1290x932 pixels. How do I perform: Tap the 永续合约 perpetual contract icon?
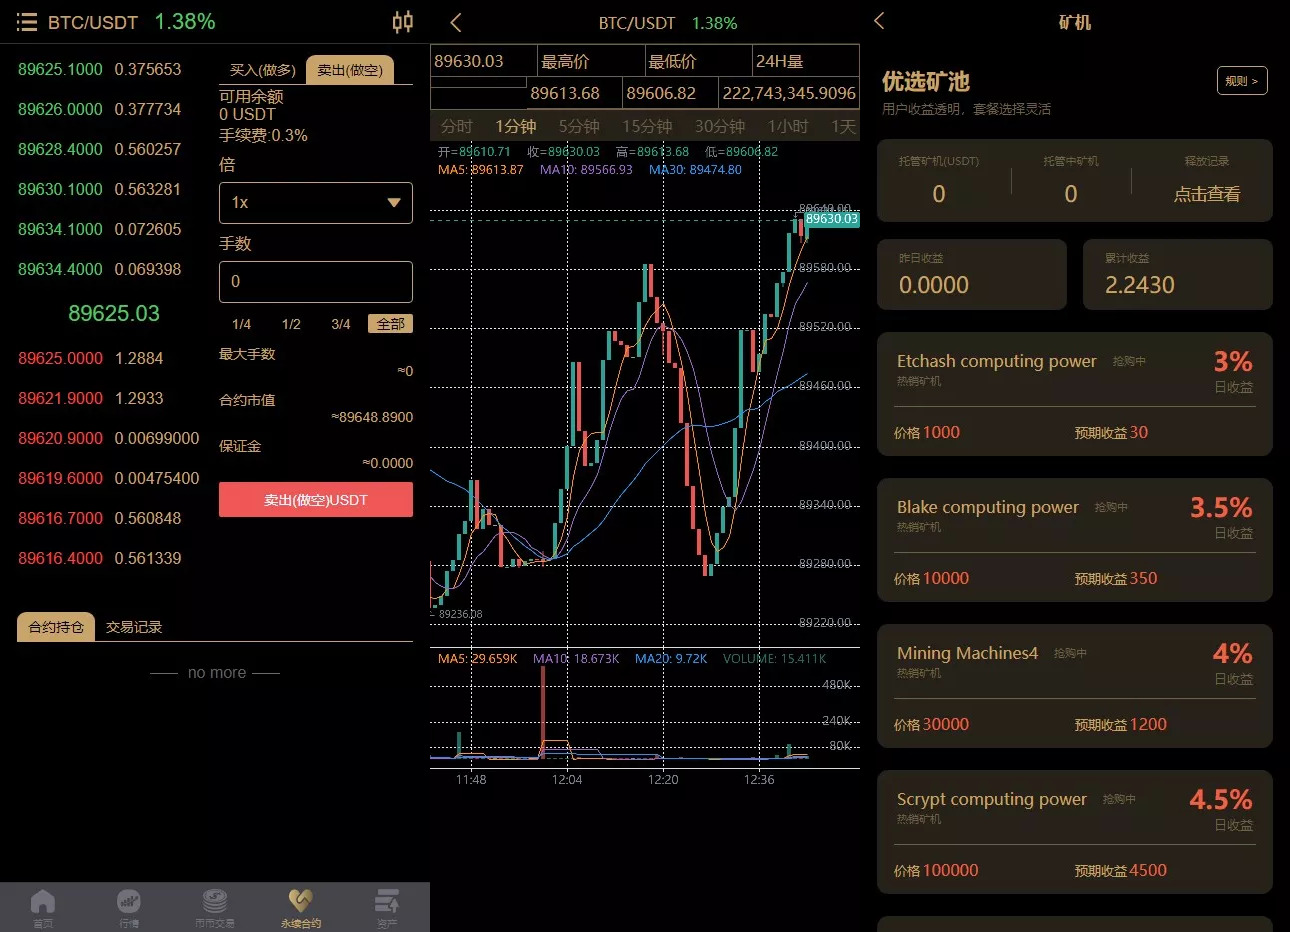(x=300, y=905)
